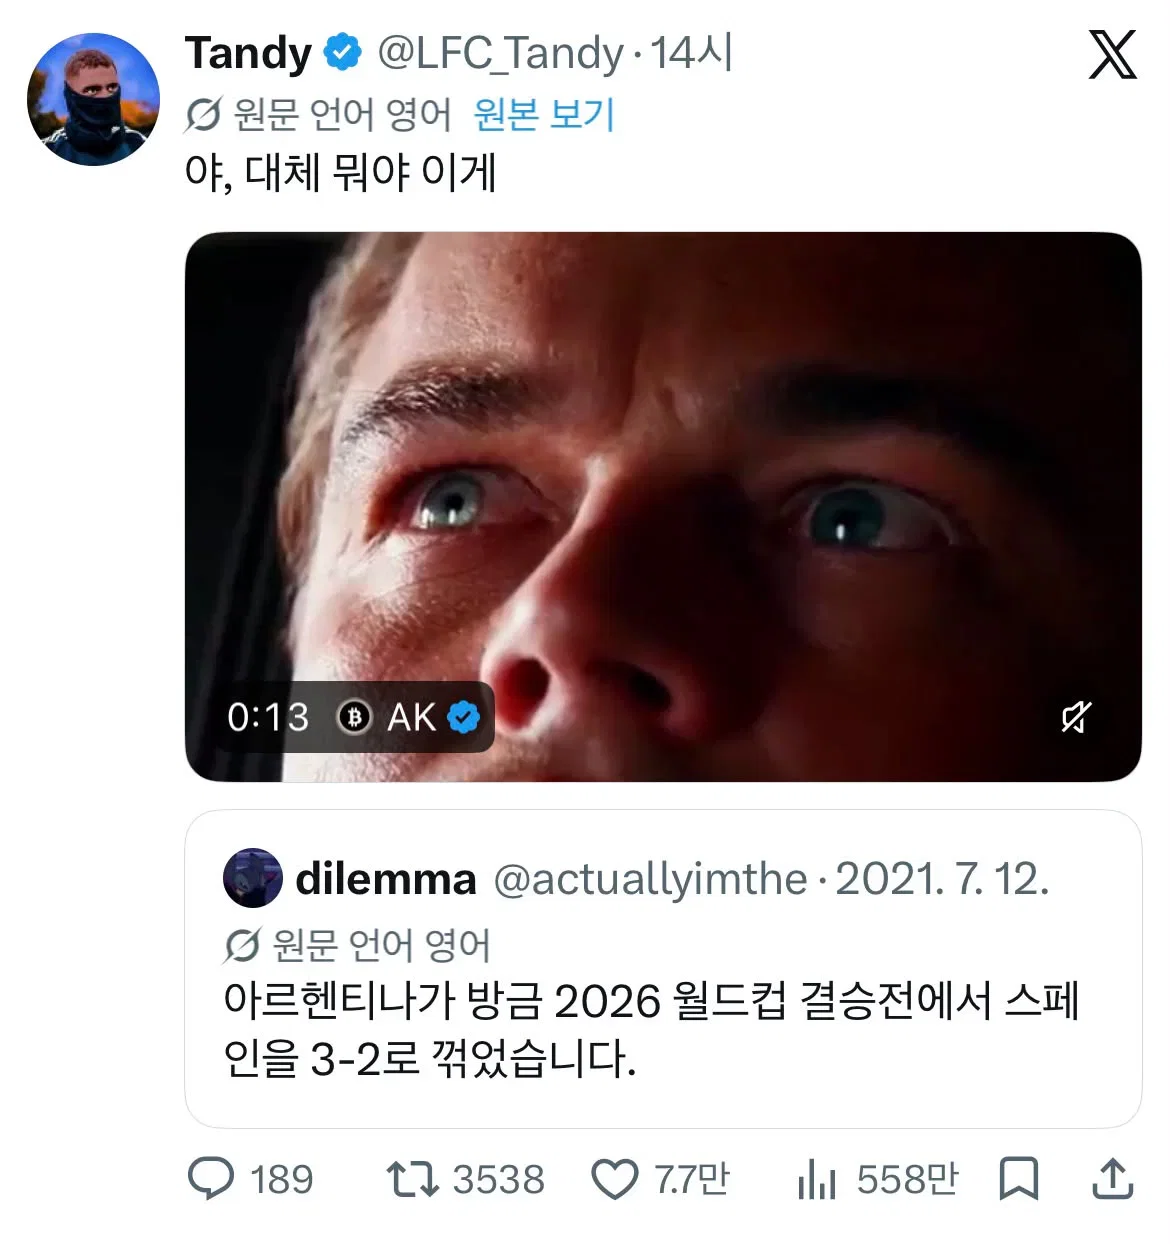This screenshot has height=1244, width=1170.
Task: Click the bitcoin coin icon beside AK
Action: [354, 717]
